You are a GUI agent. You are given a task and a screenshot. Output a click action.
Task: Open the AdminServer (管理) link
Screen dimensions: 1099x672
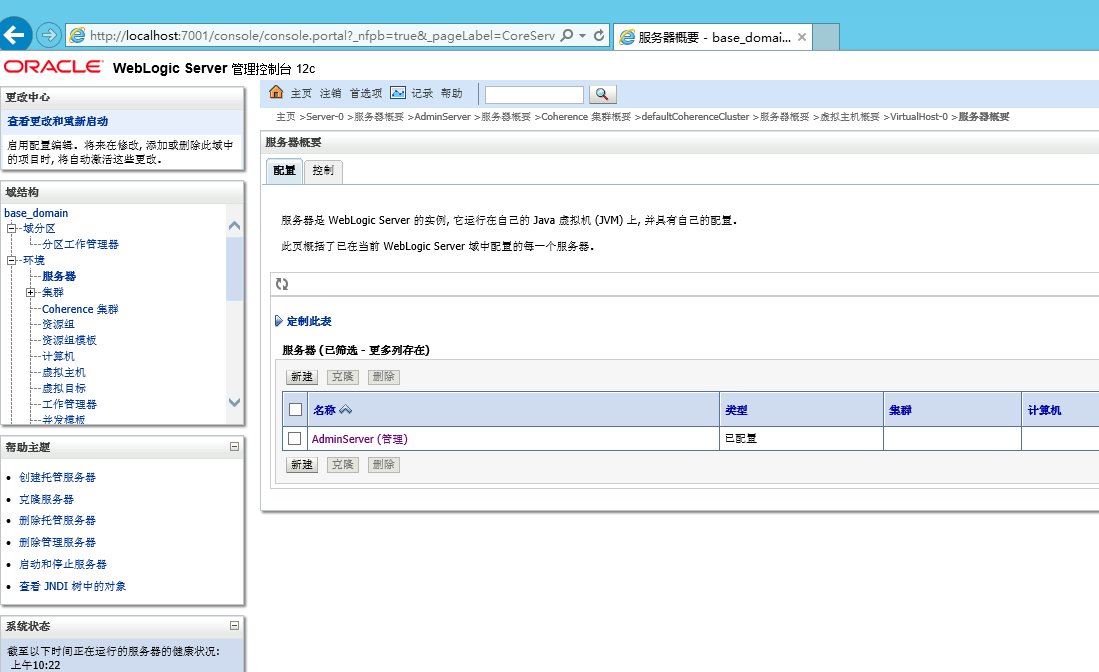[x=360, y=439]
